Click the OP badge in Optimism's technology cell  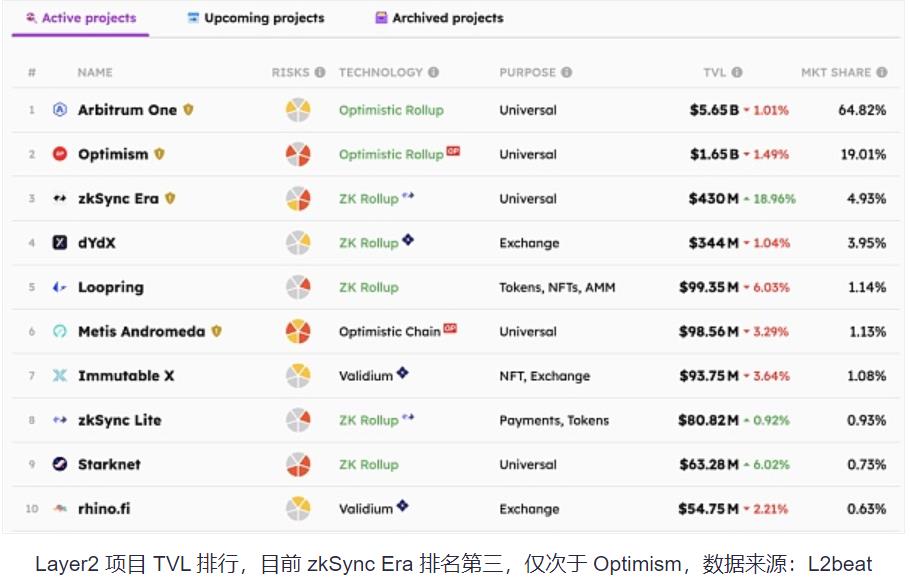tap(453, 151)
